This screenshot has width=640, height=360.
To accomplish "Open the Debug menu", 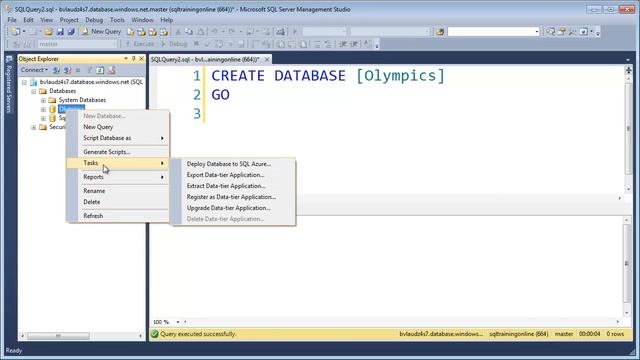I will pyautogui.click(x=94, y=20).
